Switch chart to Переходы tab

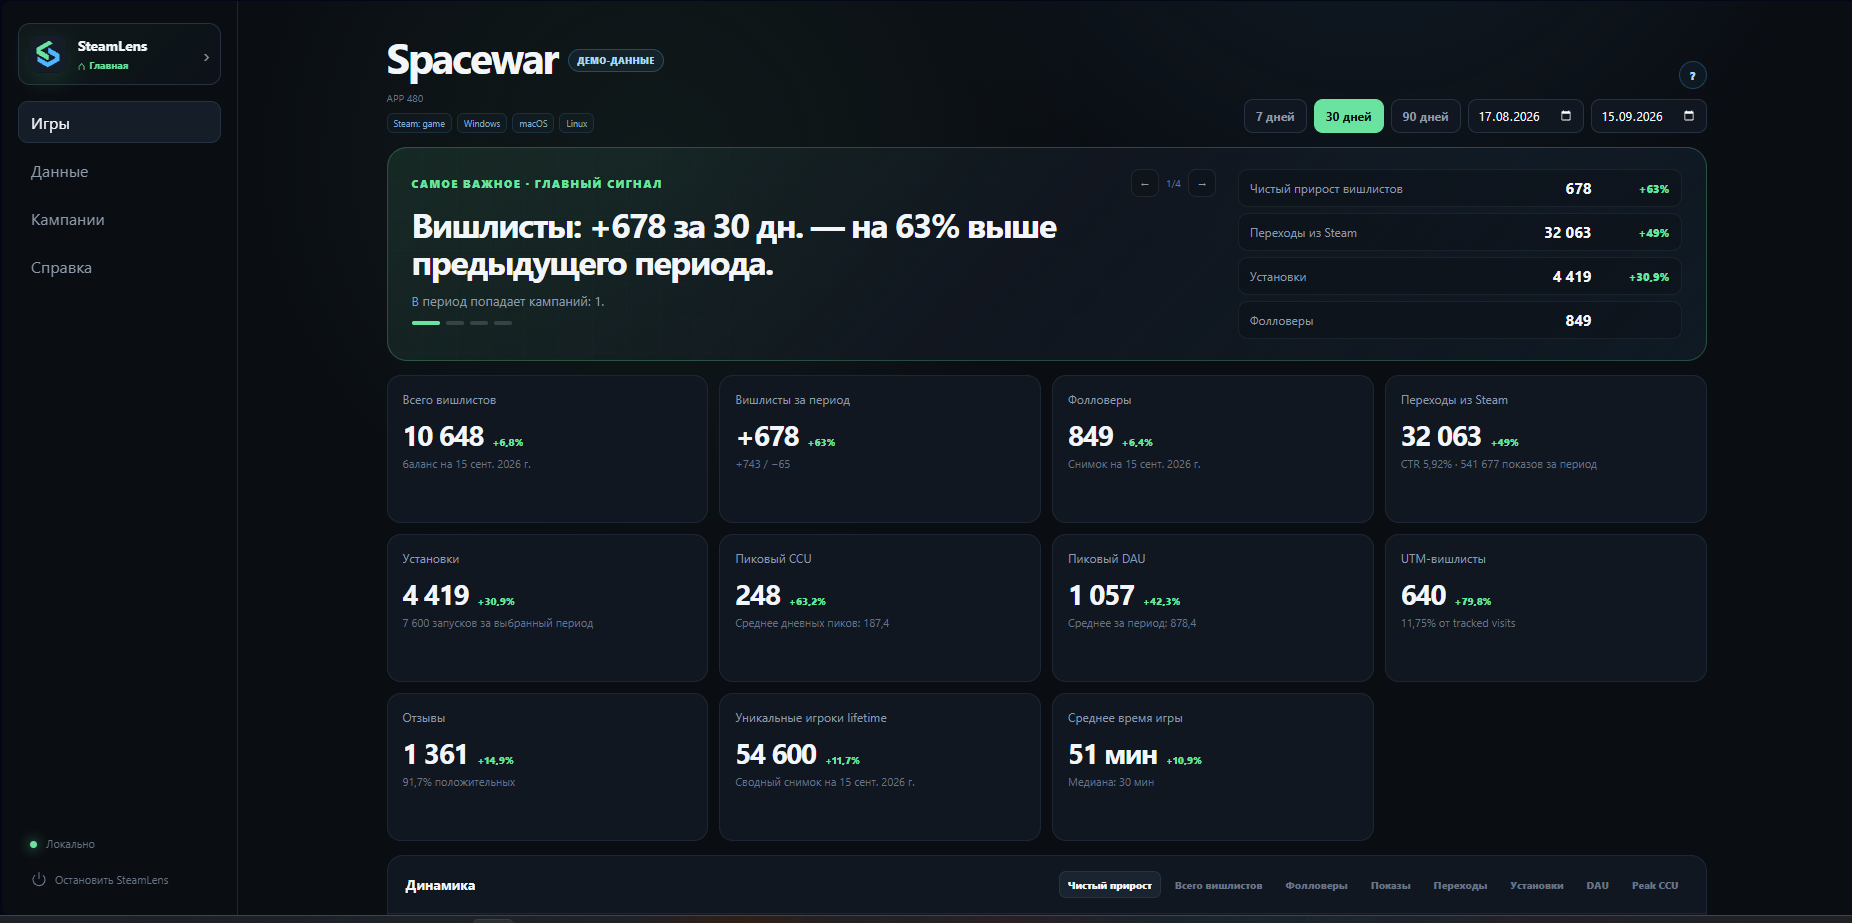[1460, 885]
